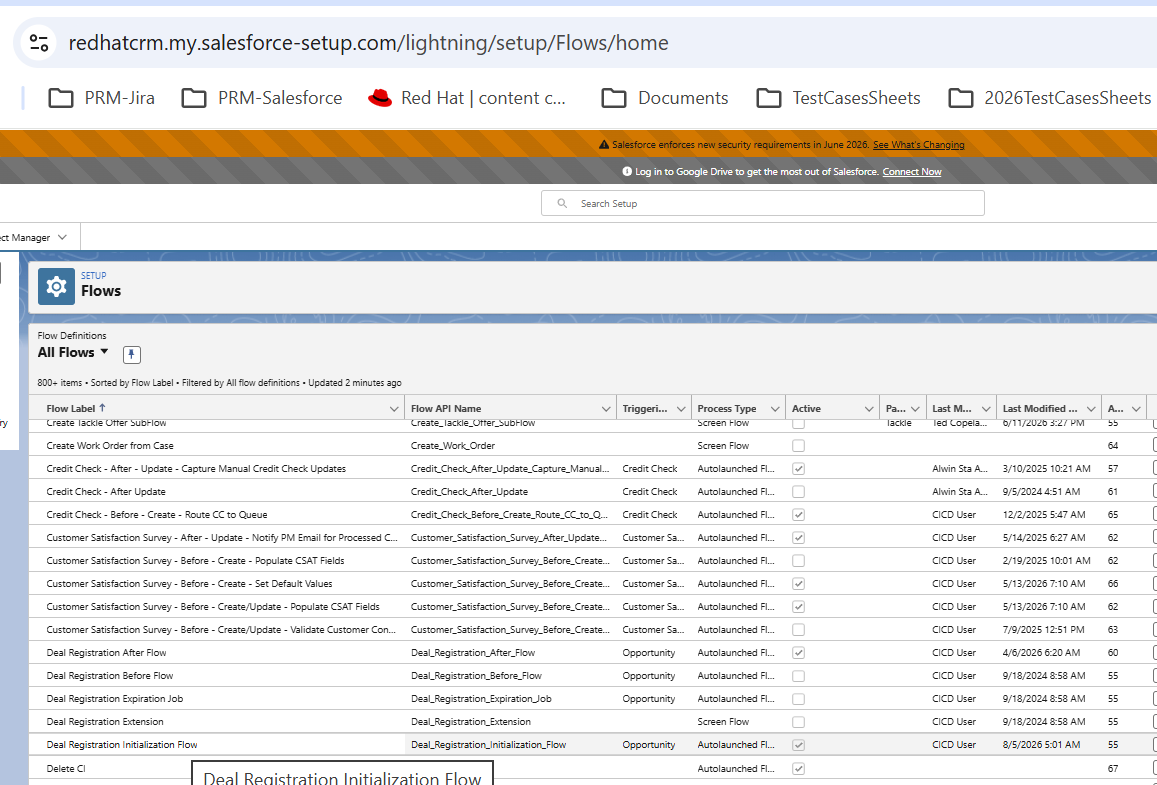Expand the Flow API Name column menu
This screenshot has height=785, width=1157.
point(606,409)
